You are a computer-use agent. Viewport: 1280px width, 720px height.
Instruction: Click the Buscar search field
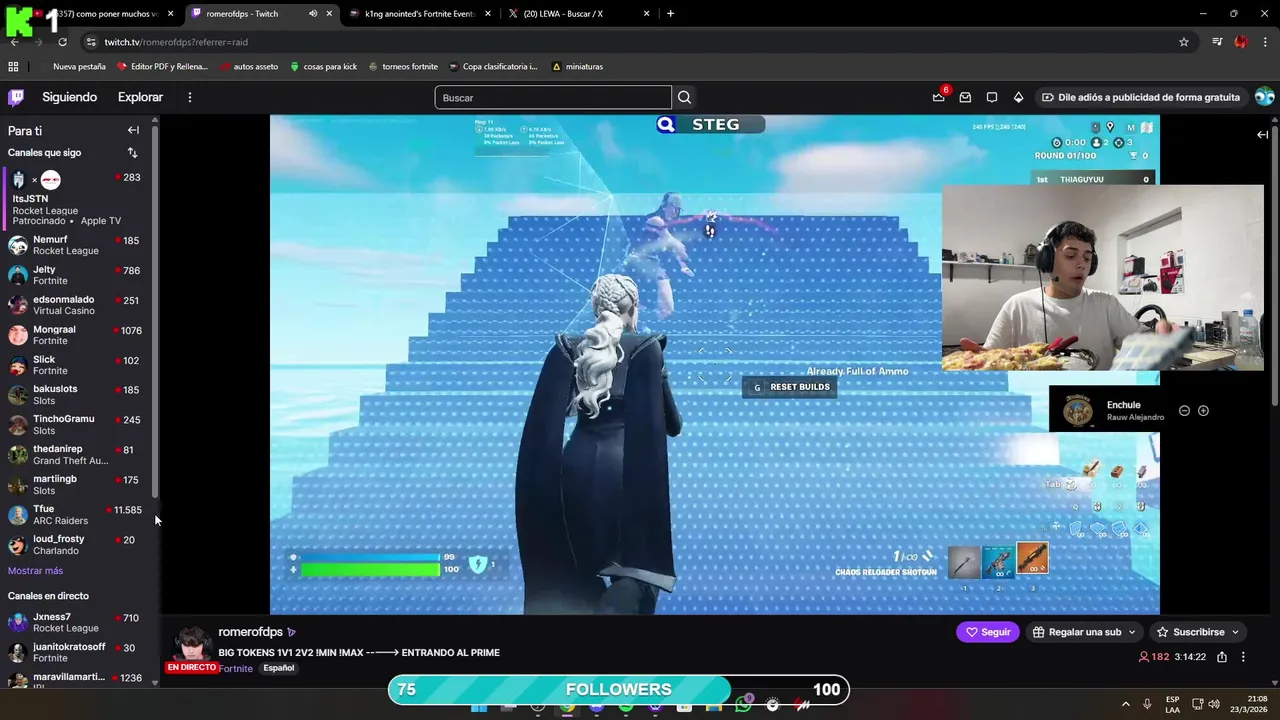coord(553,97)
